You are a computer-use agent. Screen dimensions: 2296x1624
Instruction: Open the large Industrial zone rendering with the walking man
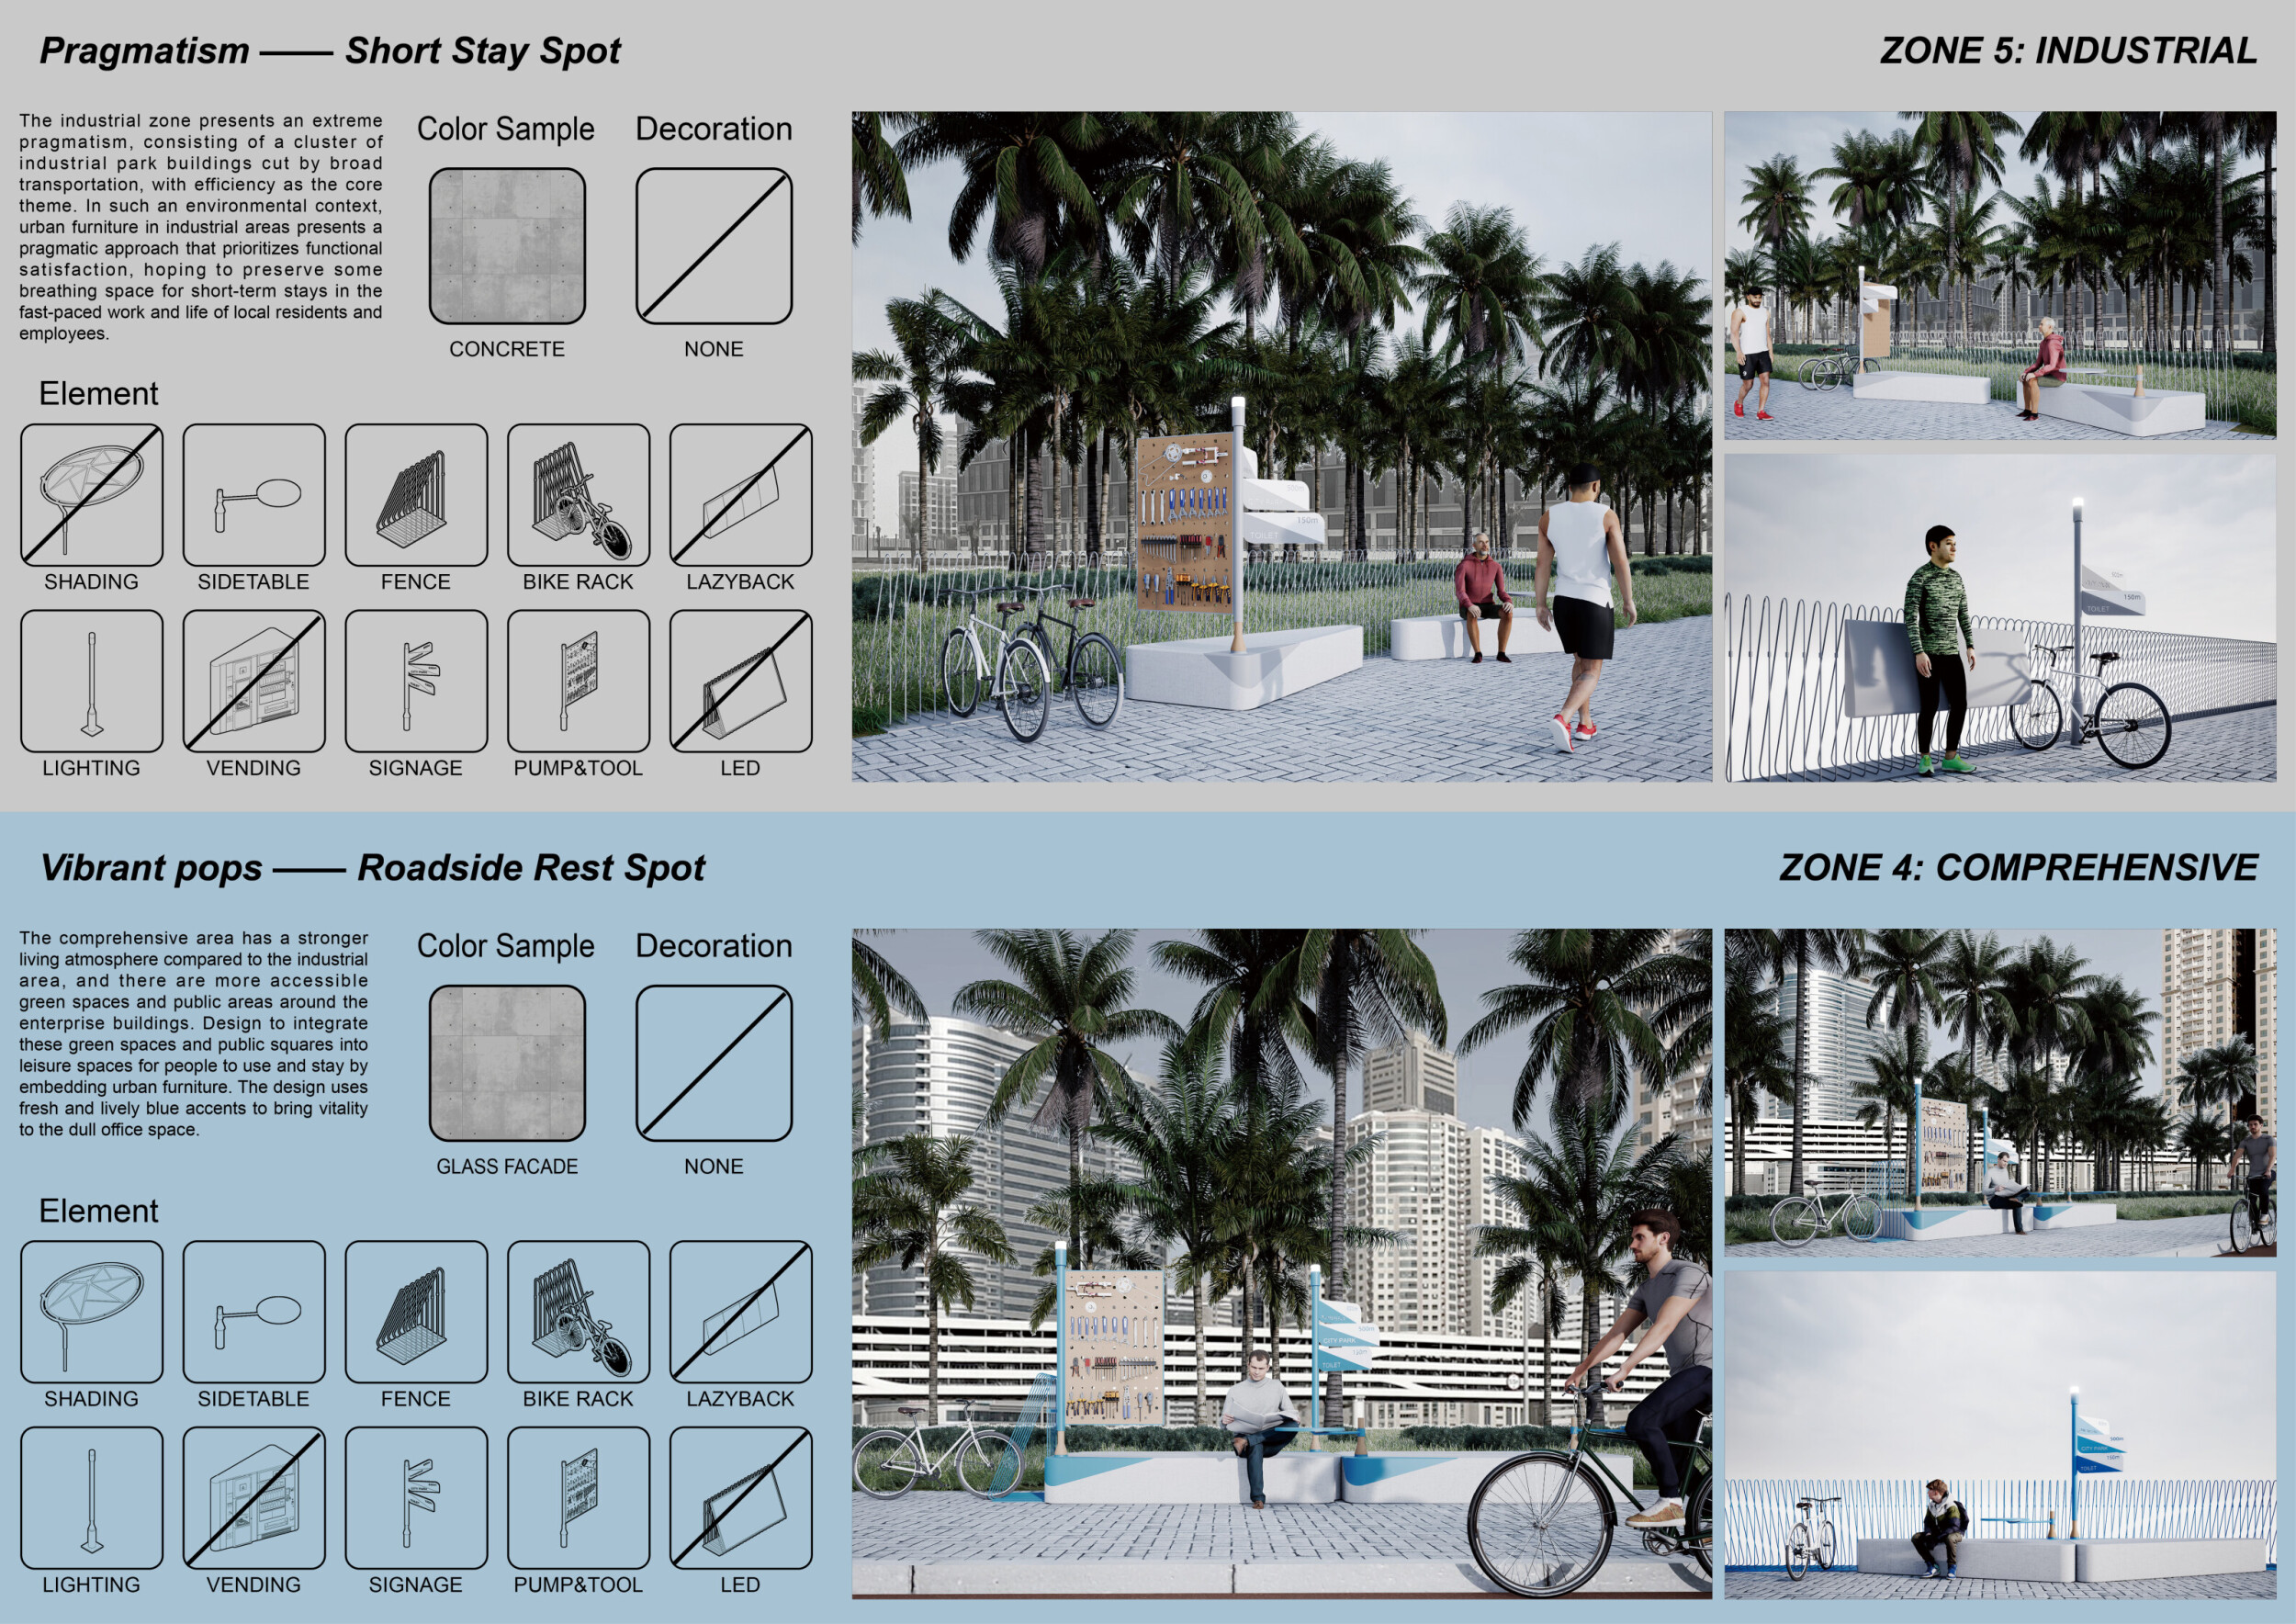pyautogui.click(x=1281, y=446)
